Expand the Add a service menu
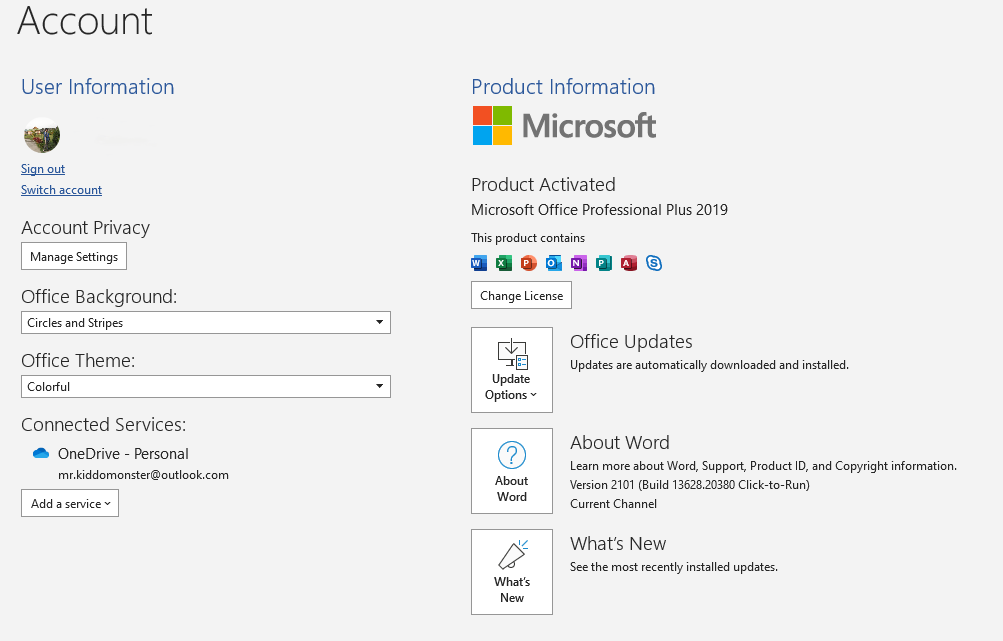Screen dimensions: 1003x641 pyautogui.click(x=70, y=503)
